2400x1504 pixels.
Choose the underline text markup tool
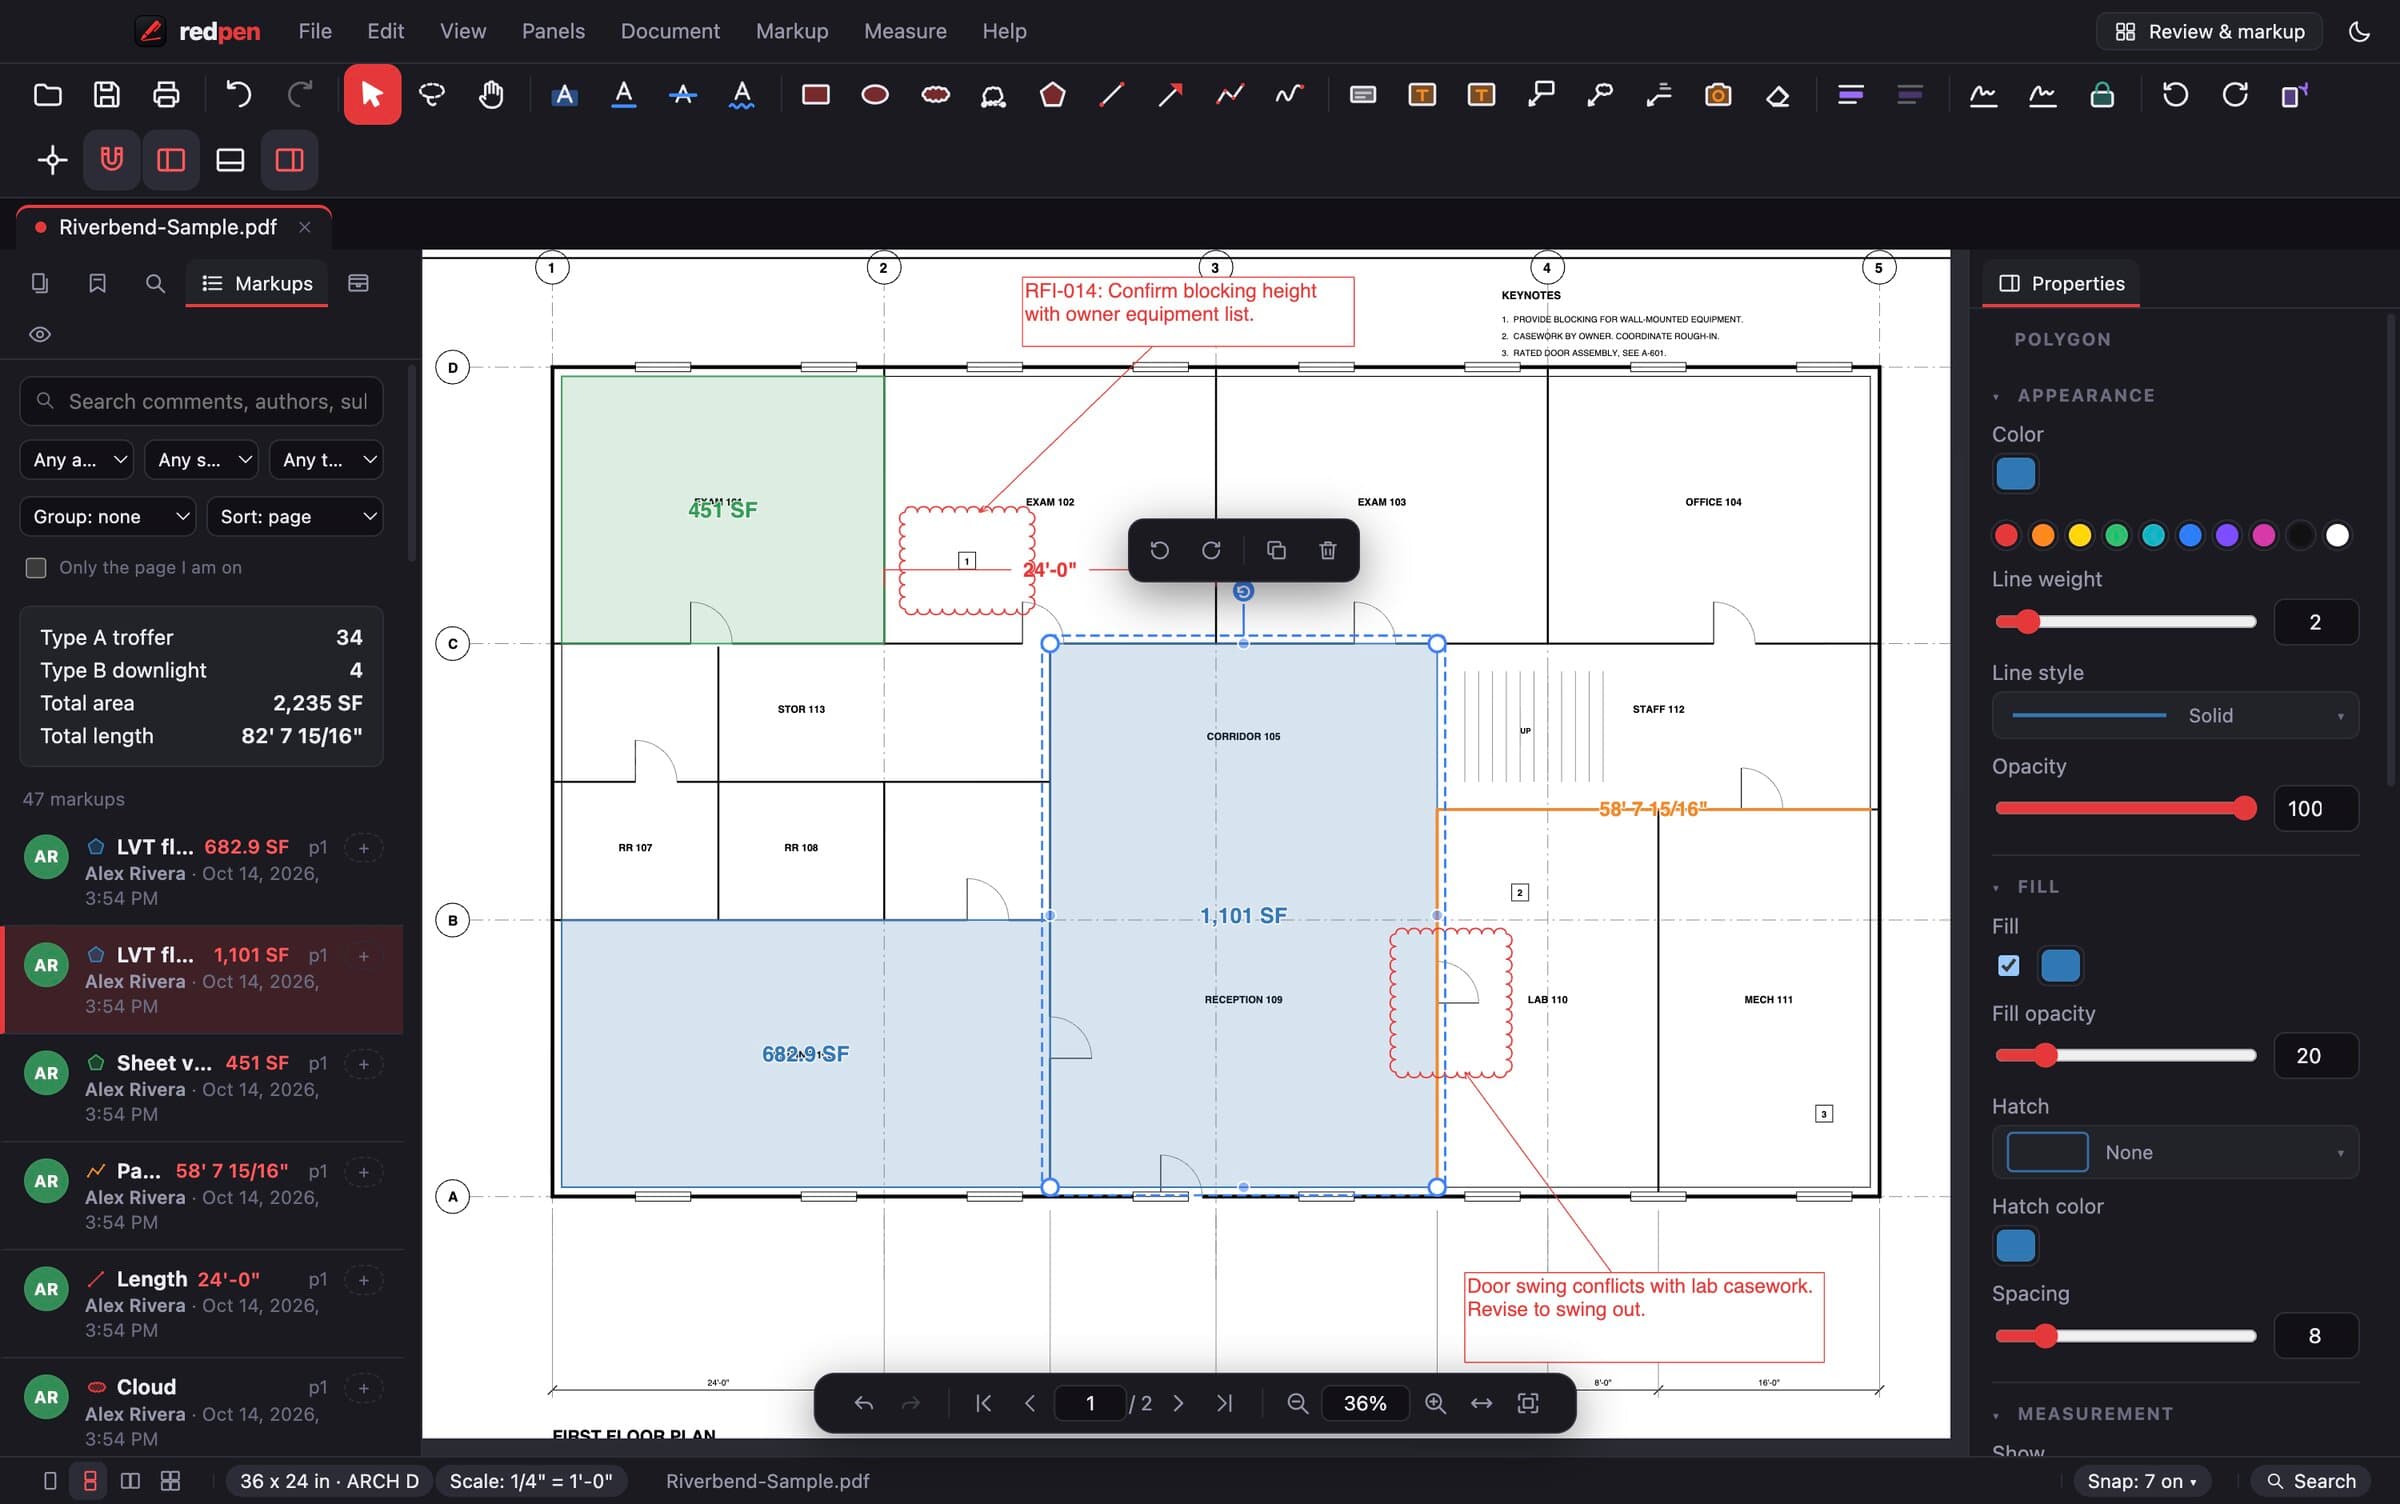(x=623, y=95)
